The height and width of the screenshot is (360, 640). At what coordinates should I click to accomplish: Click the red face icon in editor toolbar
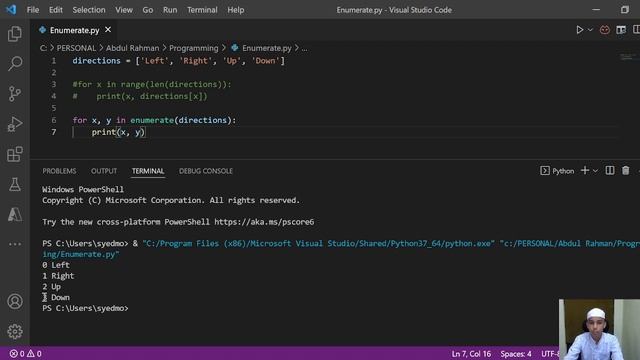pyautogui.click(x=604, y=30)
